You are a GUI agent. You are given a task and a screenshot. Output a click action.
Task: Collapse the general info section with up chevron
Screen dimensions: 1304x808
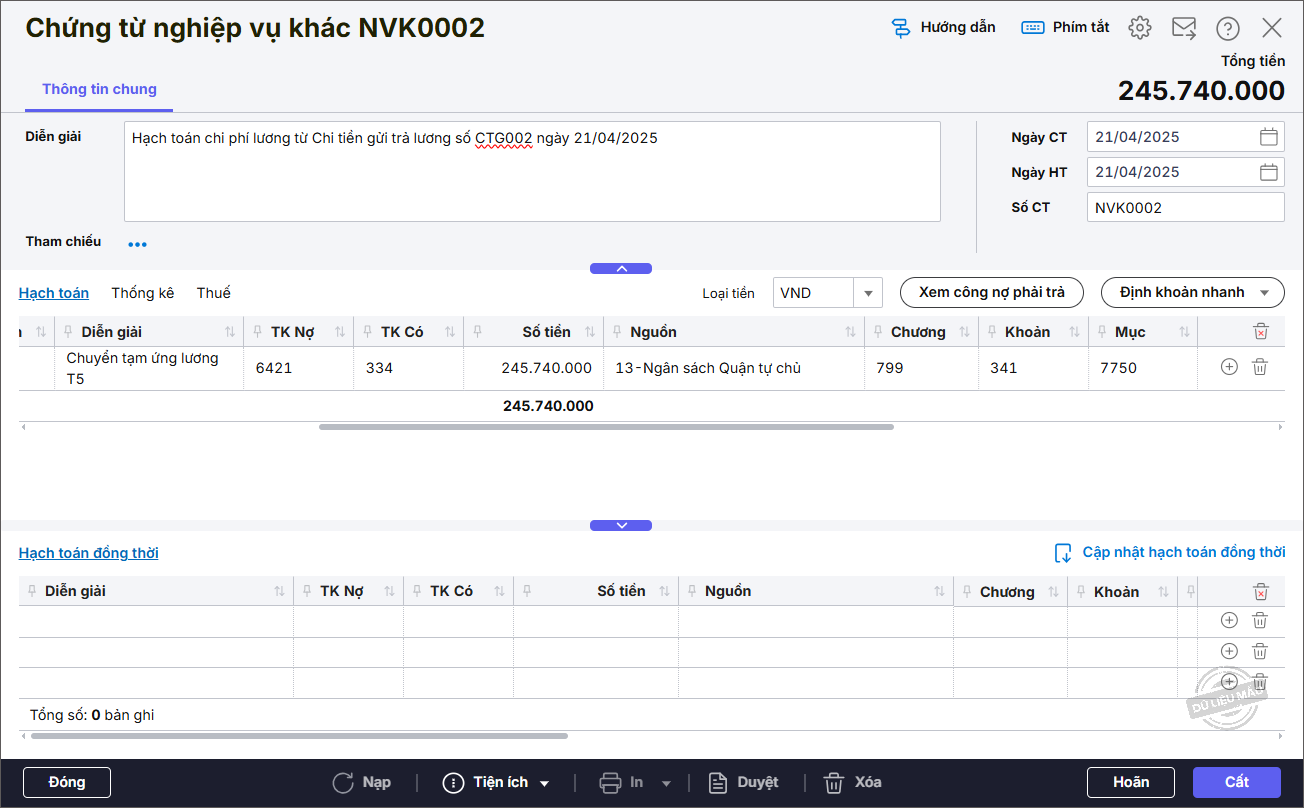click(621, 268)
